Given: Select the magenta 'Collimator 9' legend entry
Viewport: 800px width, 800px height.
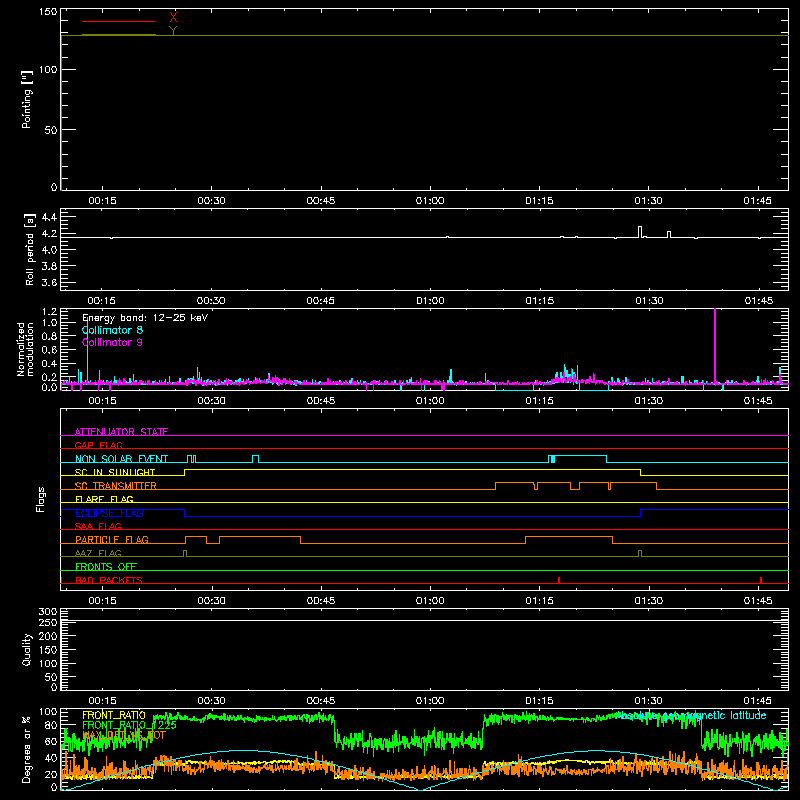Looking at the screenshot, I should pos(112,342).
